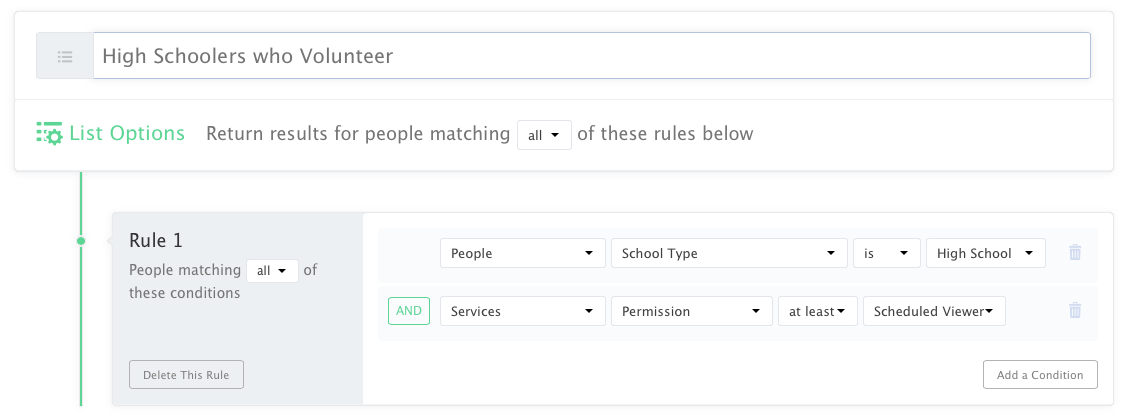Expand the School Type field dropdown
Screen dimensions: 1124x415
coord(728,254)
